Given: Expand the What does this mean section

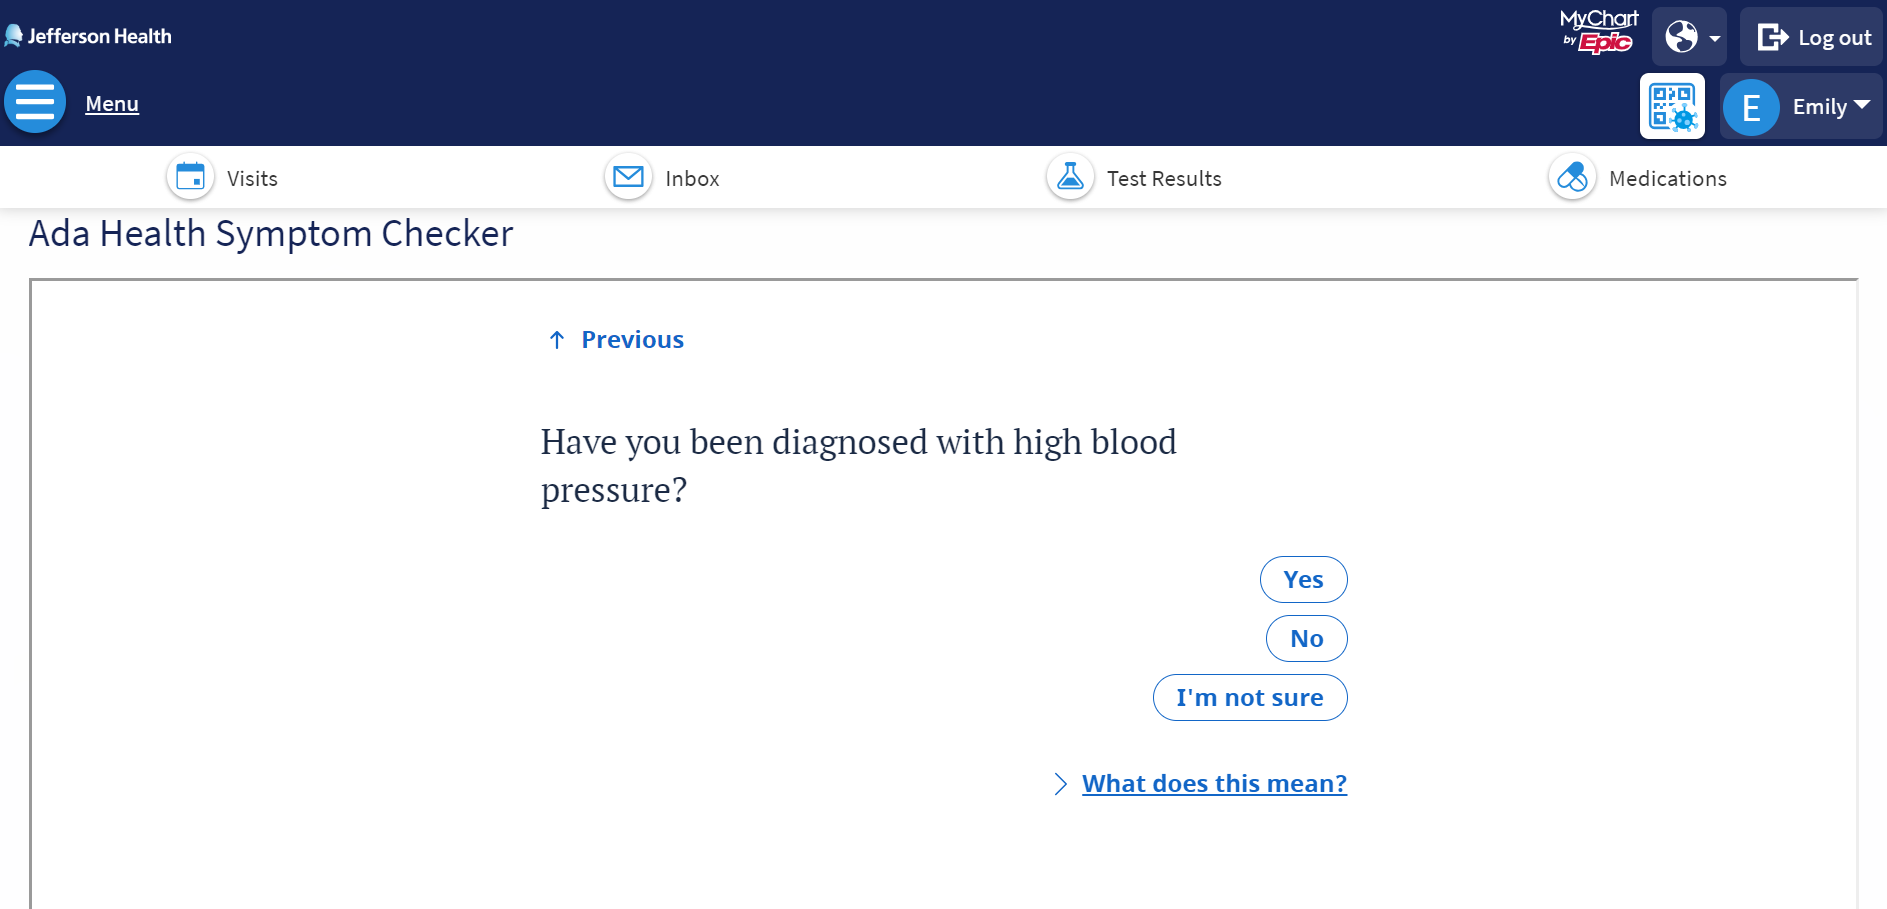Looking at the screenshot, I should click(x=1213, y=783).
